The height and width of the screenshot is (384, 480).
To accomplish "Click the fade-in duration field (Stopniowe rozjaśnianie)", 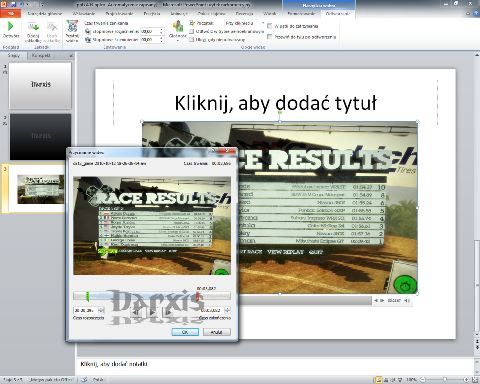I will 150,31.
